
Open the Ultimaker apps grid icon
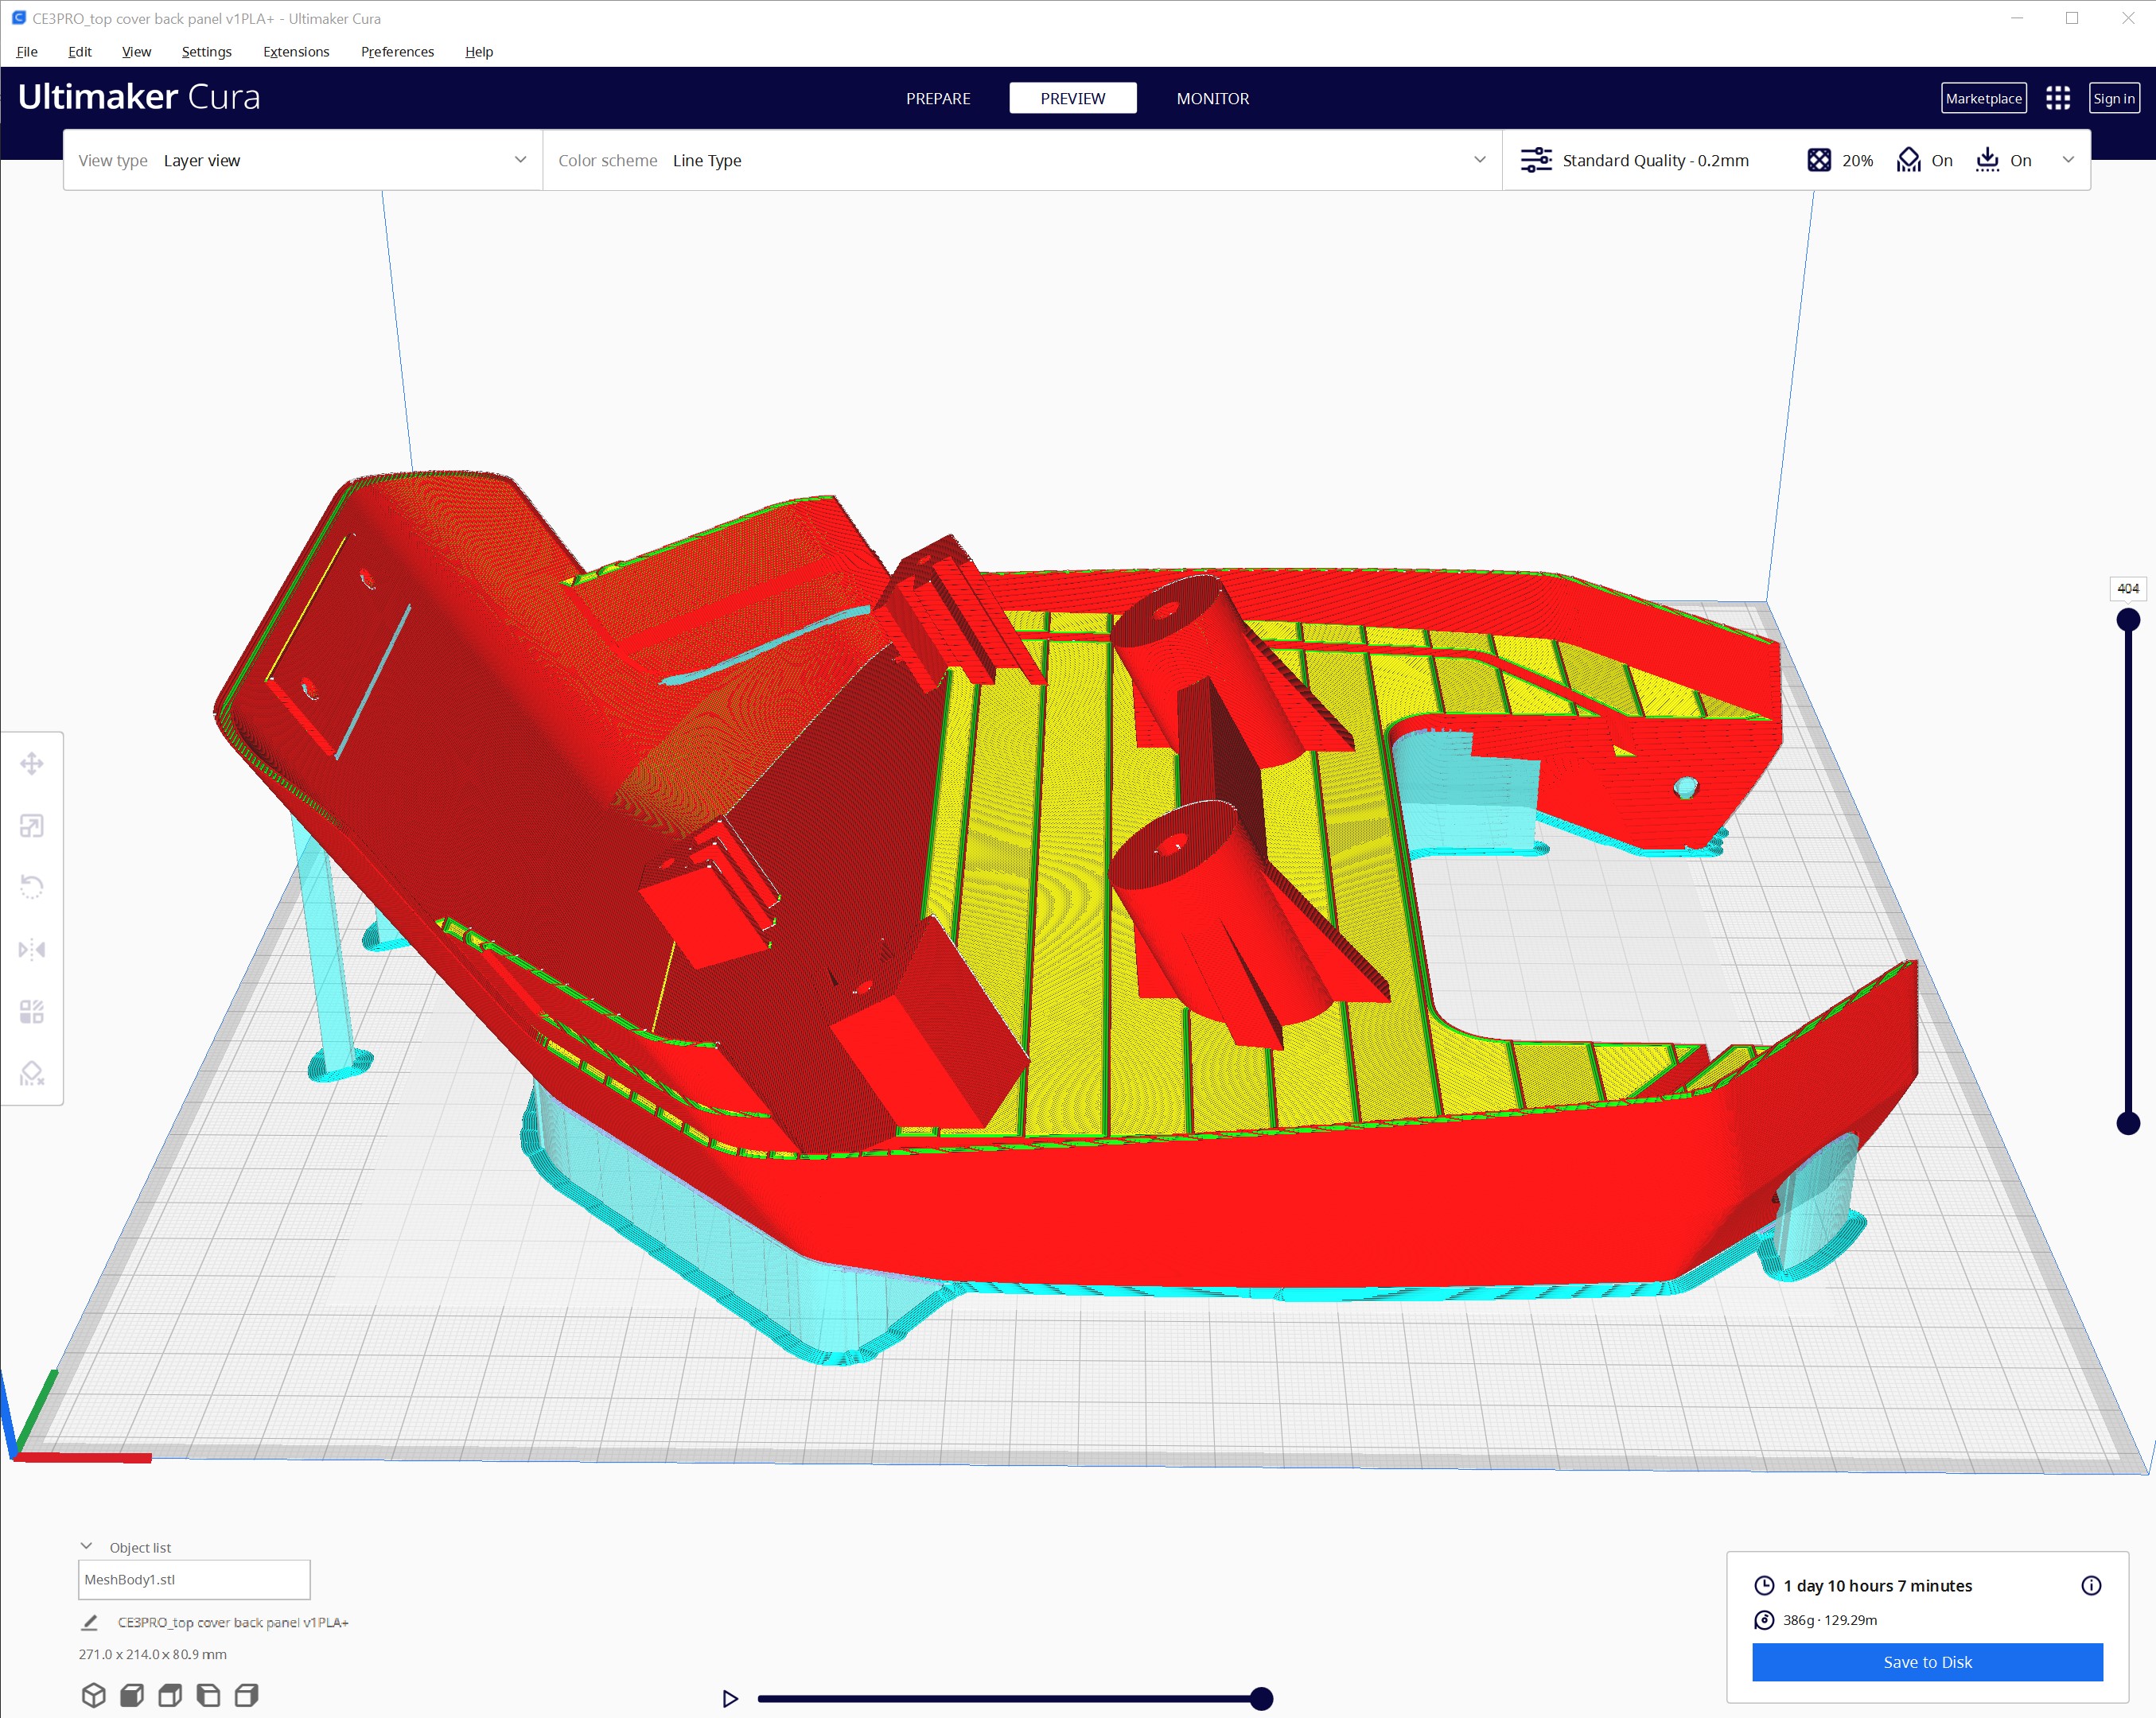coord(2057,98)
